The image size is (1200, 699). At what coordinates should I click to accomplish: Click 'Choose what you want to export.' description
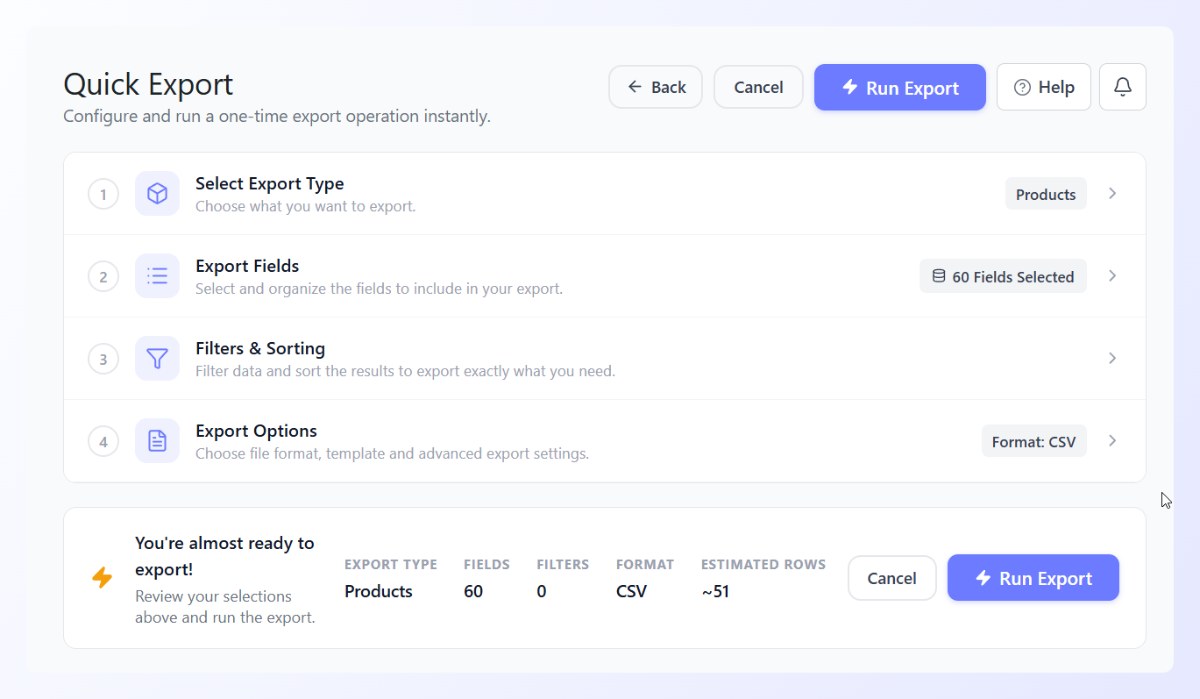[x=305, y=206]
